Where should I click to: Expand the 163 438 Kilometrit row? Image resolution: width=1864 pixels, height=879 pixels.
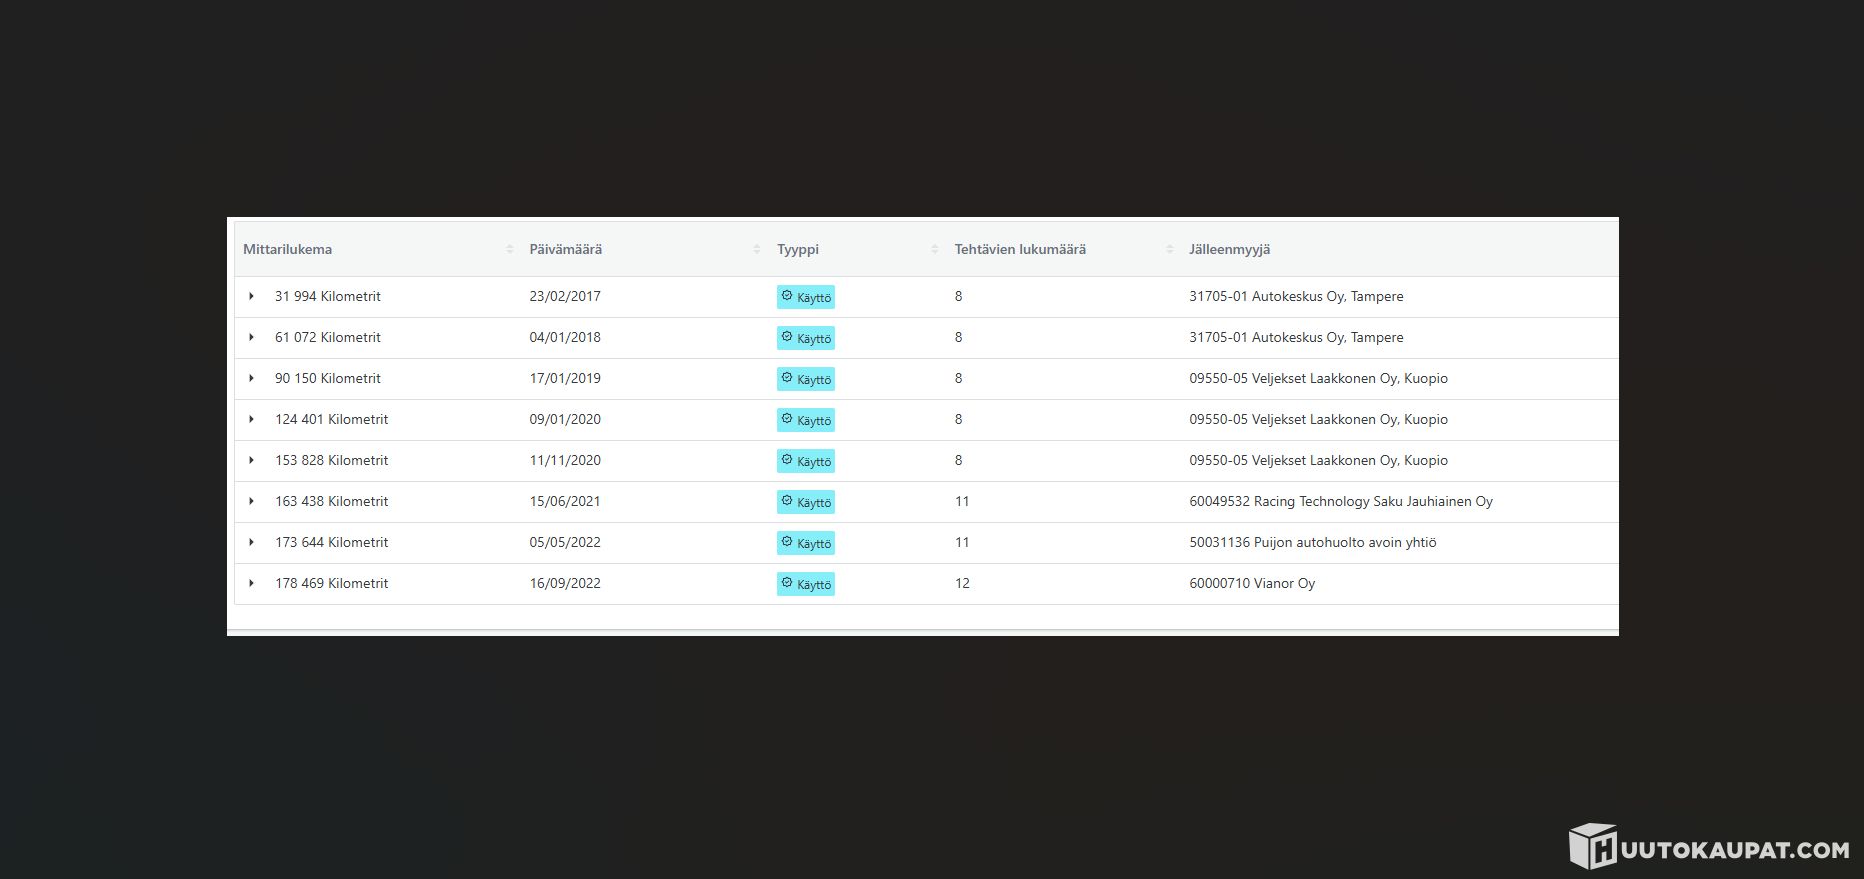pyautogui.click(x=251, y=501)
